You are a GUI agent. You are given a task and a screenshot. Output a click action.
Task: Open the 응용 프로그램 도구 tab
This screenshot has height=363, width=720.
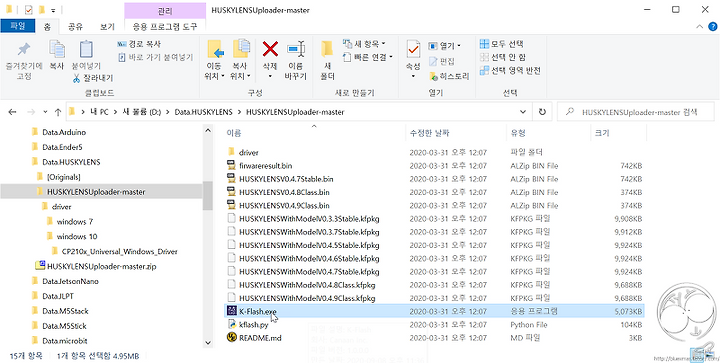click(165, 27)
